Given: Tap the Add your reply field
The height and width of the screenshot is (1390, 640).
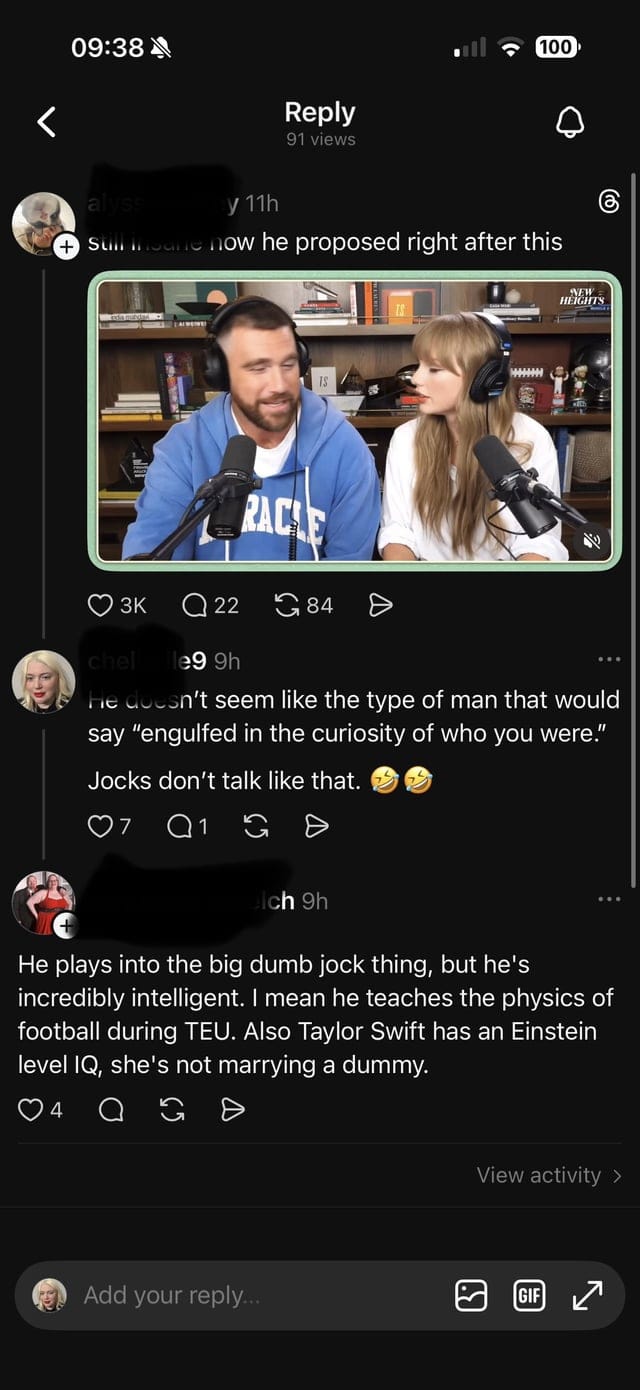Looking at the screenshot, I should (170, 1294).
